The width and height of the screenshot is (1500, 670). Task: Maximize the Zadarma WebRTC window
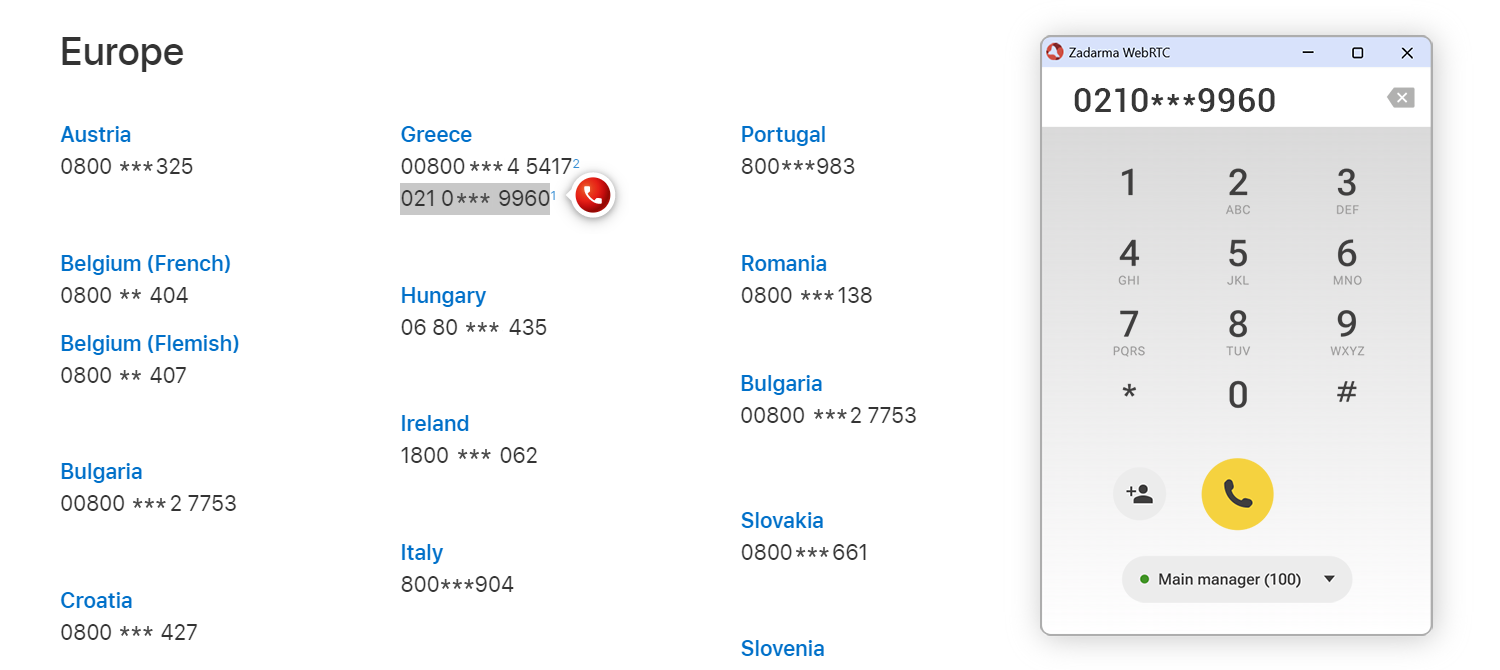point(1357,53)
